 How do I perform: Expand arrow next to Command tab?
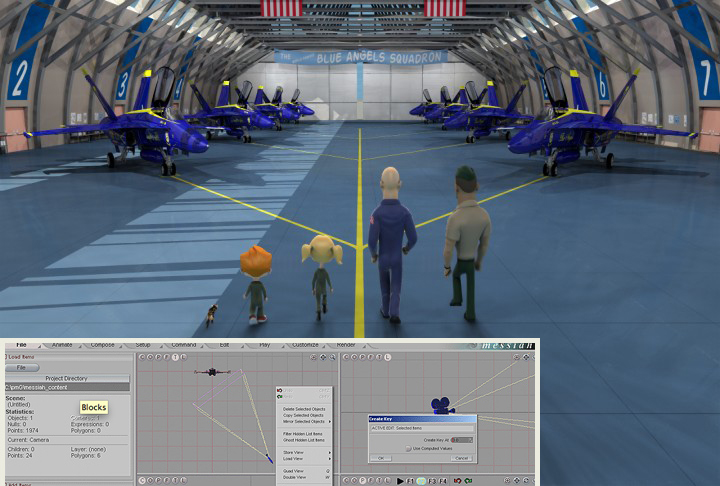tap(203, 347)
